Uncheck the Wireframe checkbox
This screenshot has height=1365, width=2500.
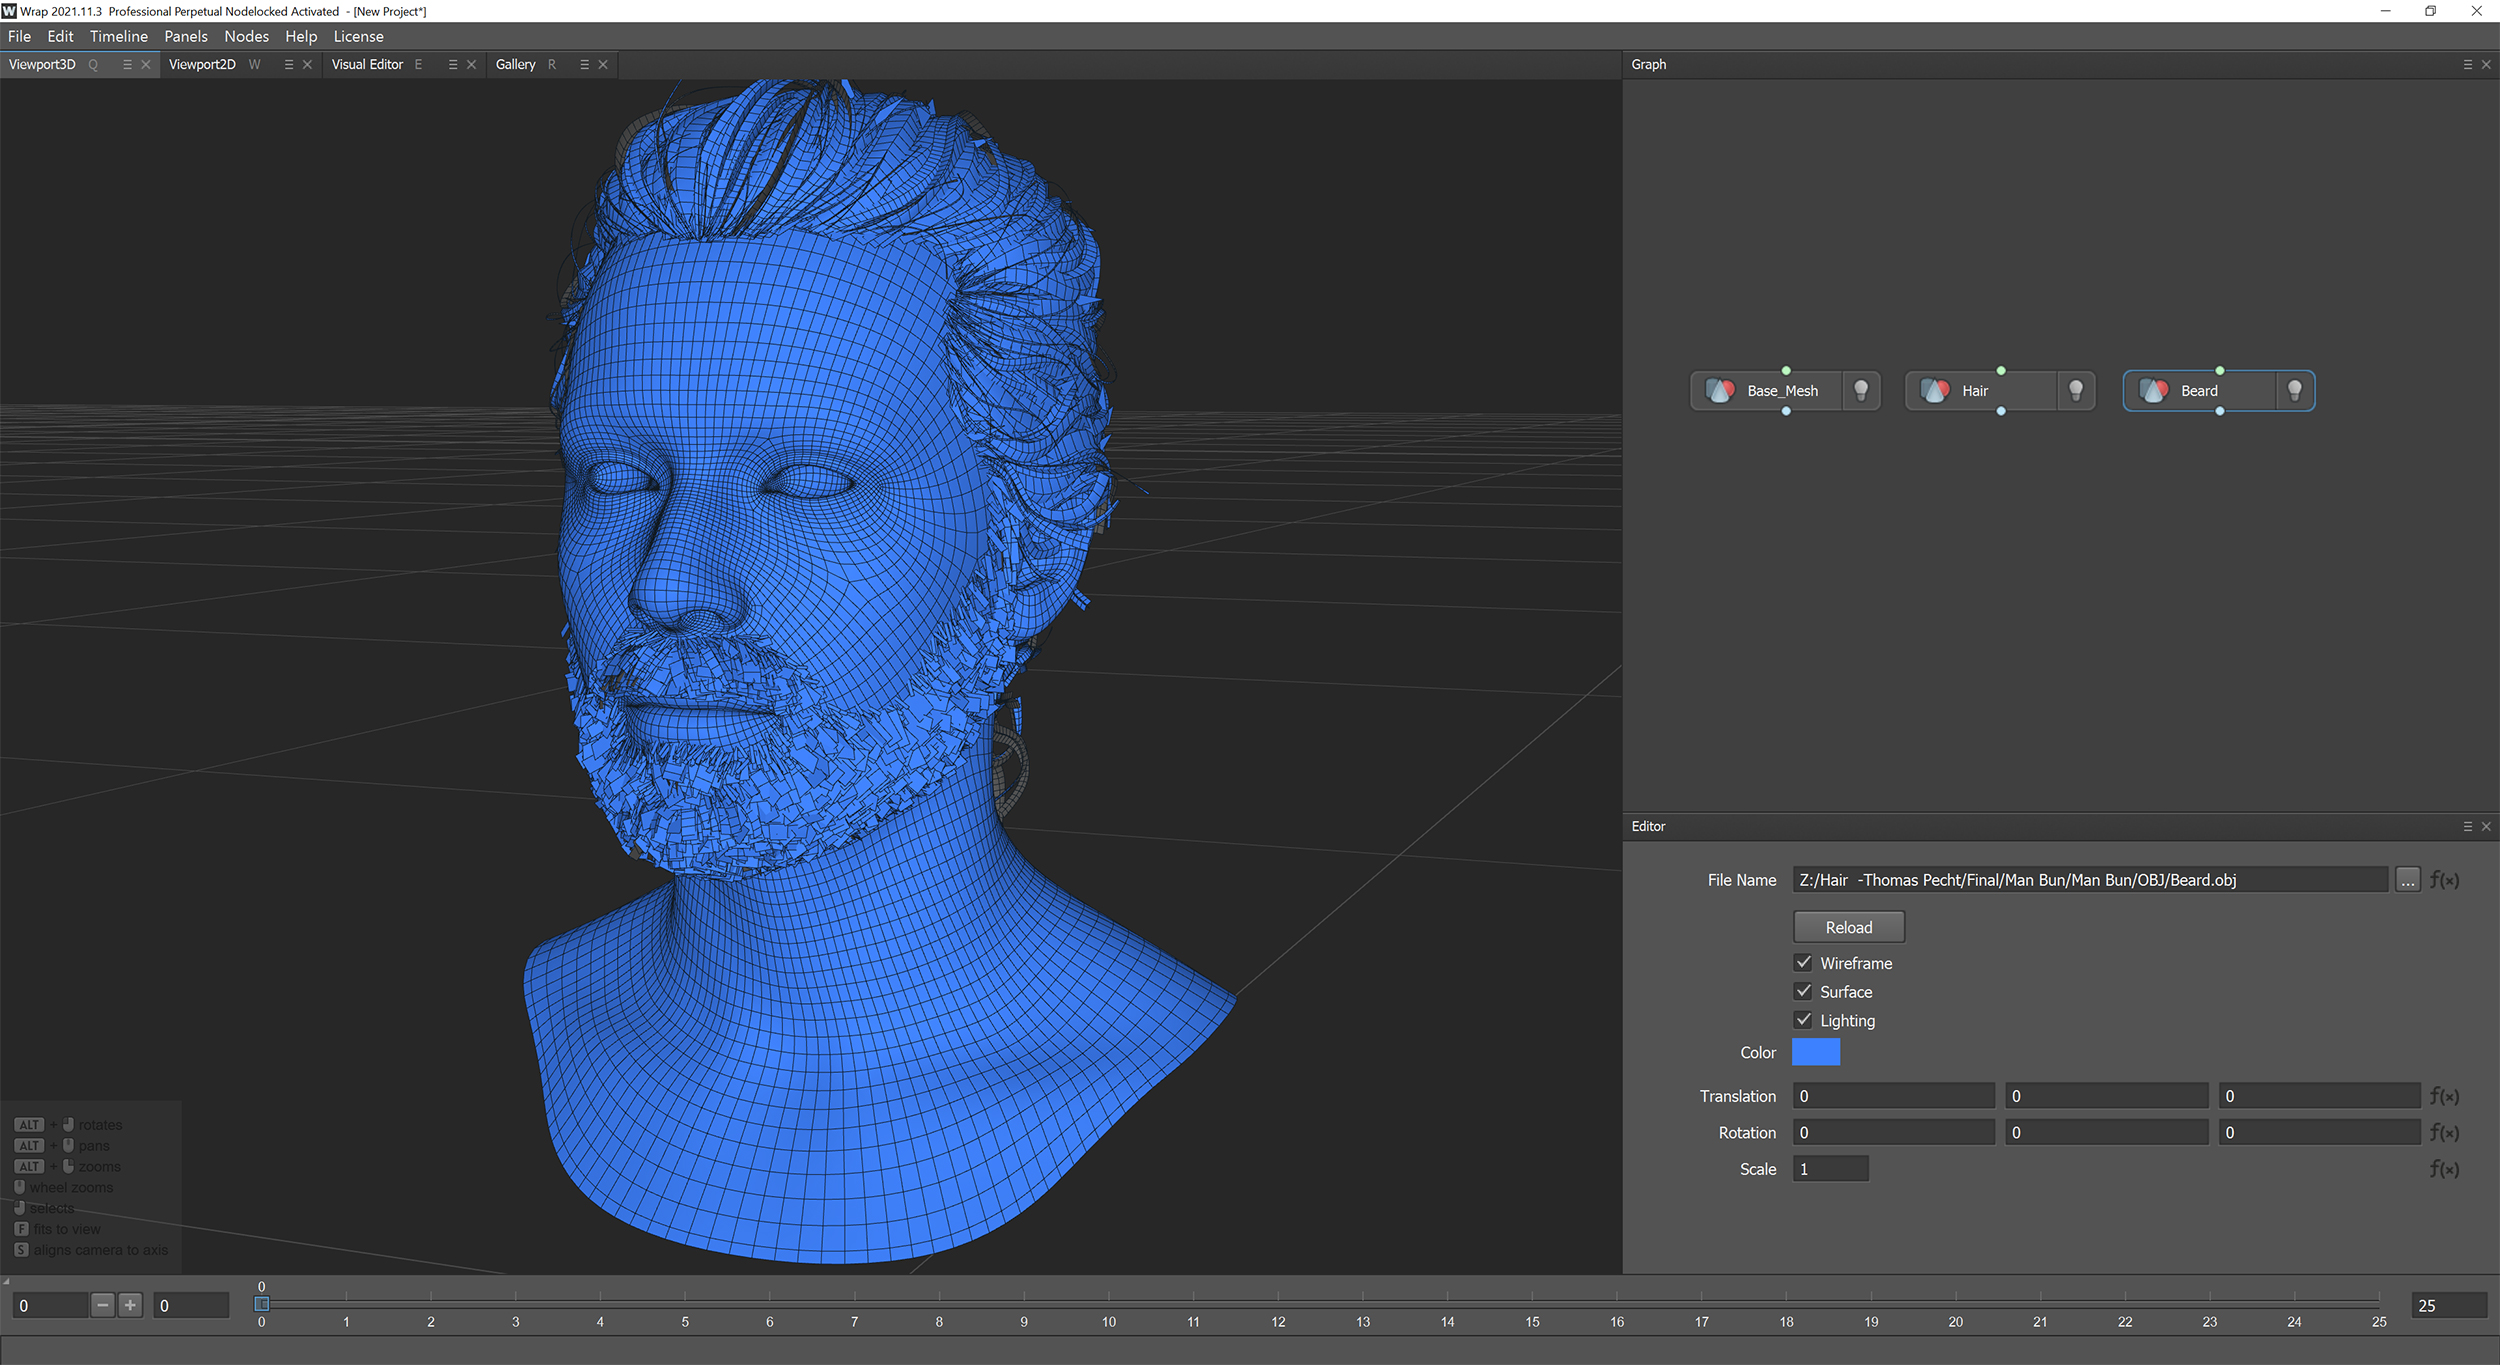[x=1804, y=962]
